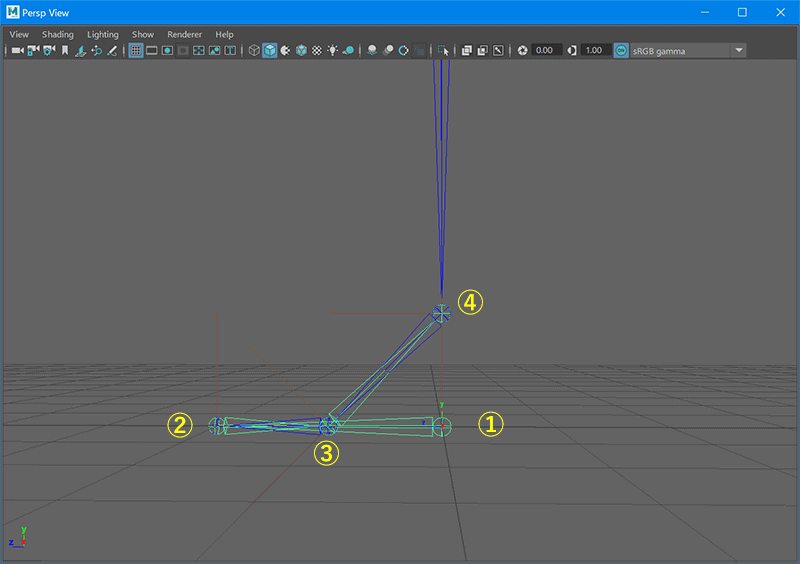The height and width of the screenshot is (564, 800).
Task: Click the Image Plane icon
Action: coord(81,50)
